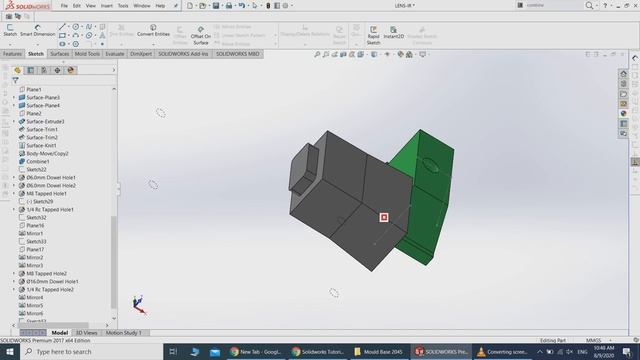
Task: Click the feature tree vertical scrollbar
Action: click(x=114, y=263)
